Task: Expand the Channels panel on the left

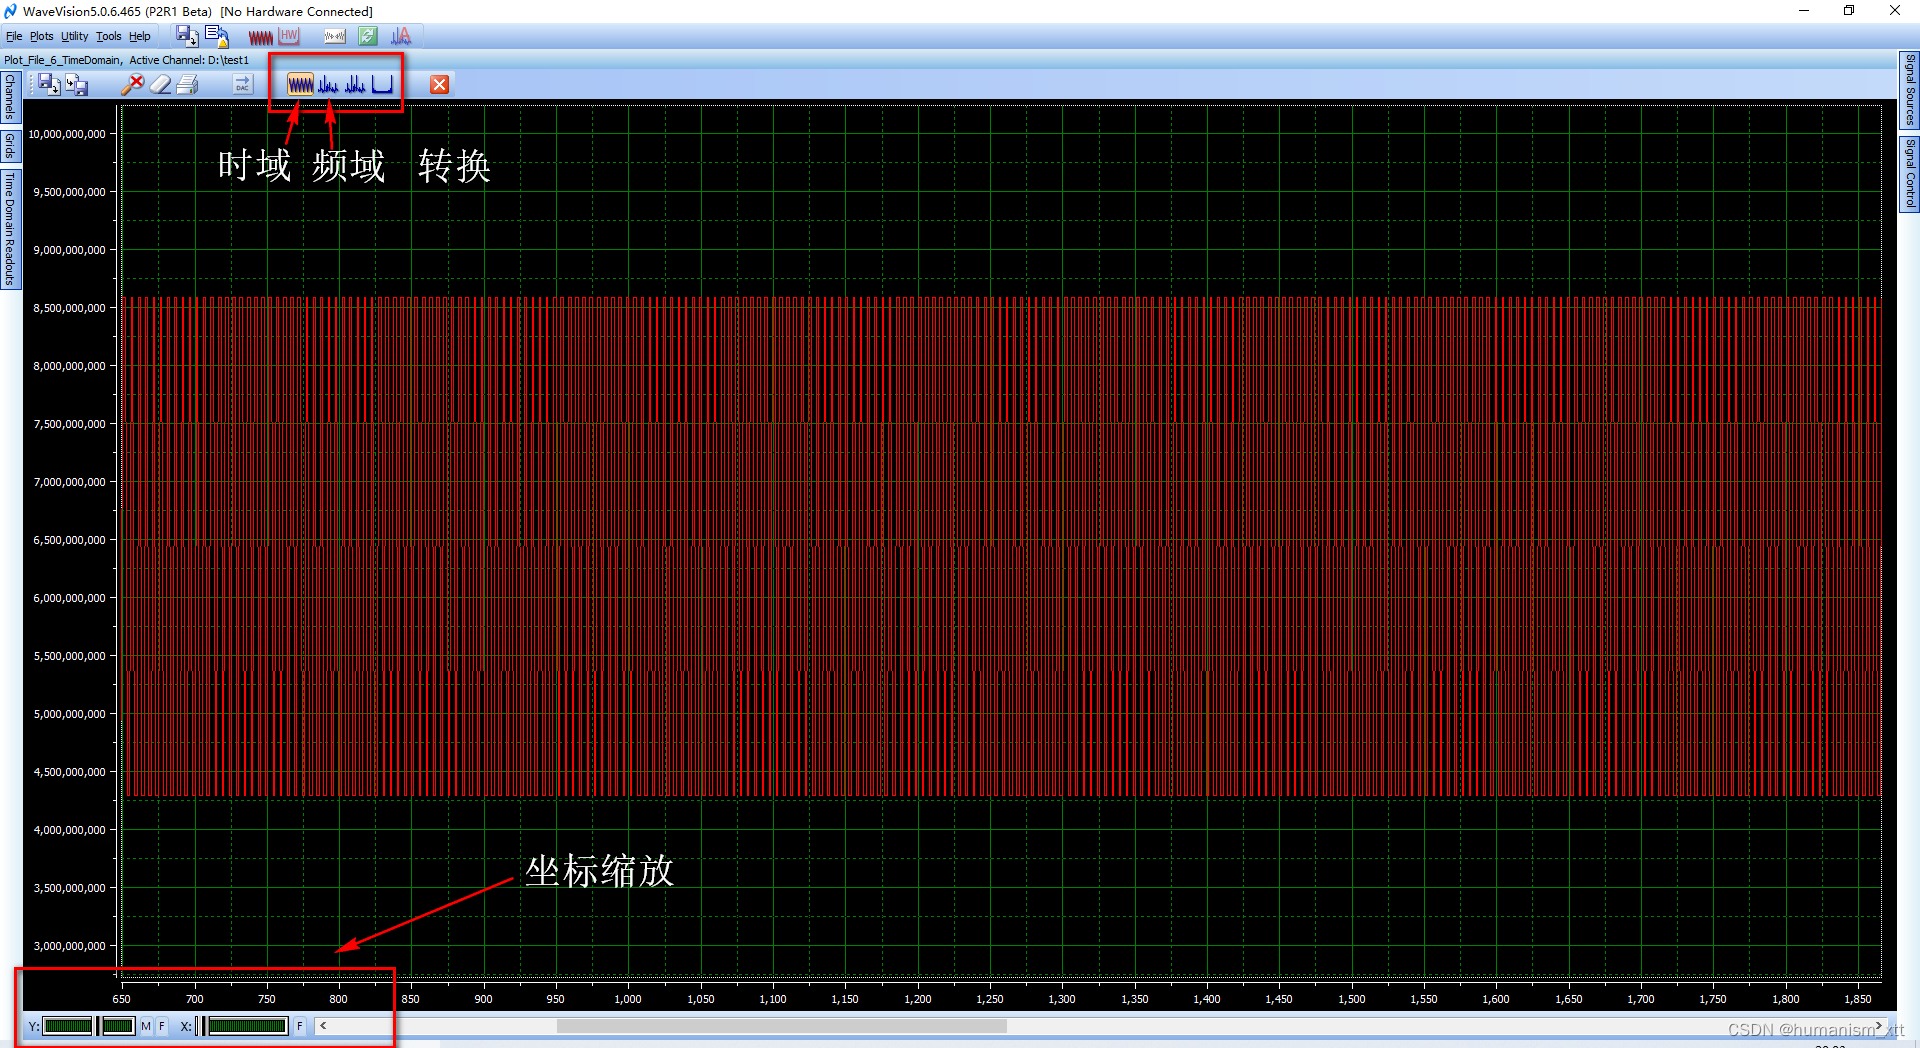Action: tap(8, 95)
